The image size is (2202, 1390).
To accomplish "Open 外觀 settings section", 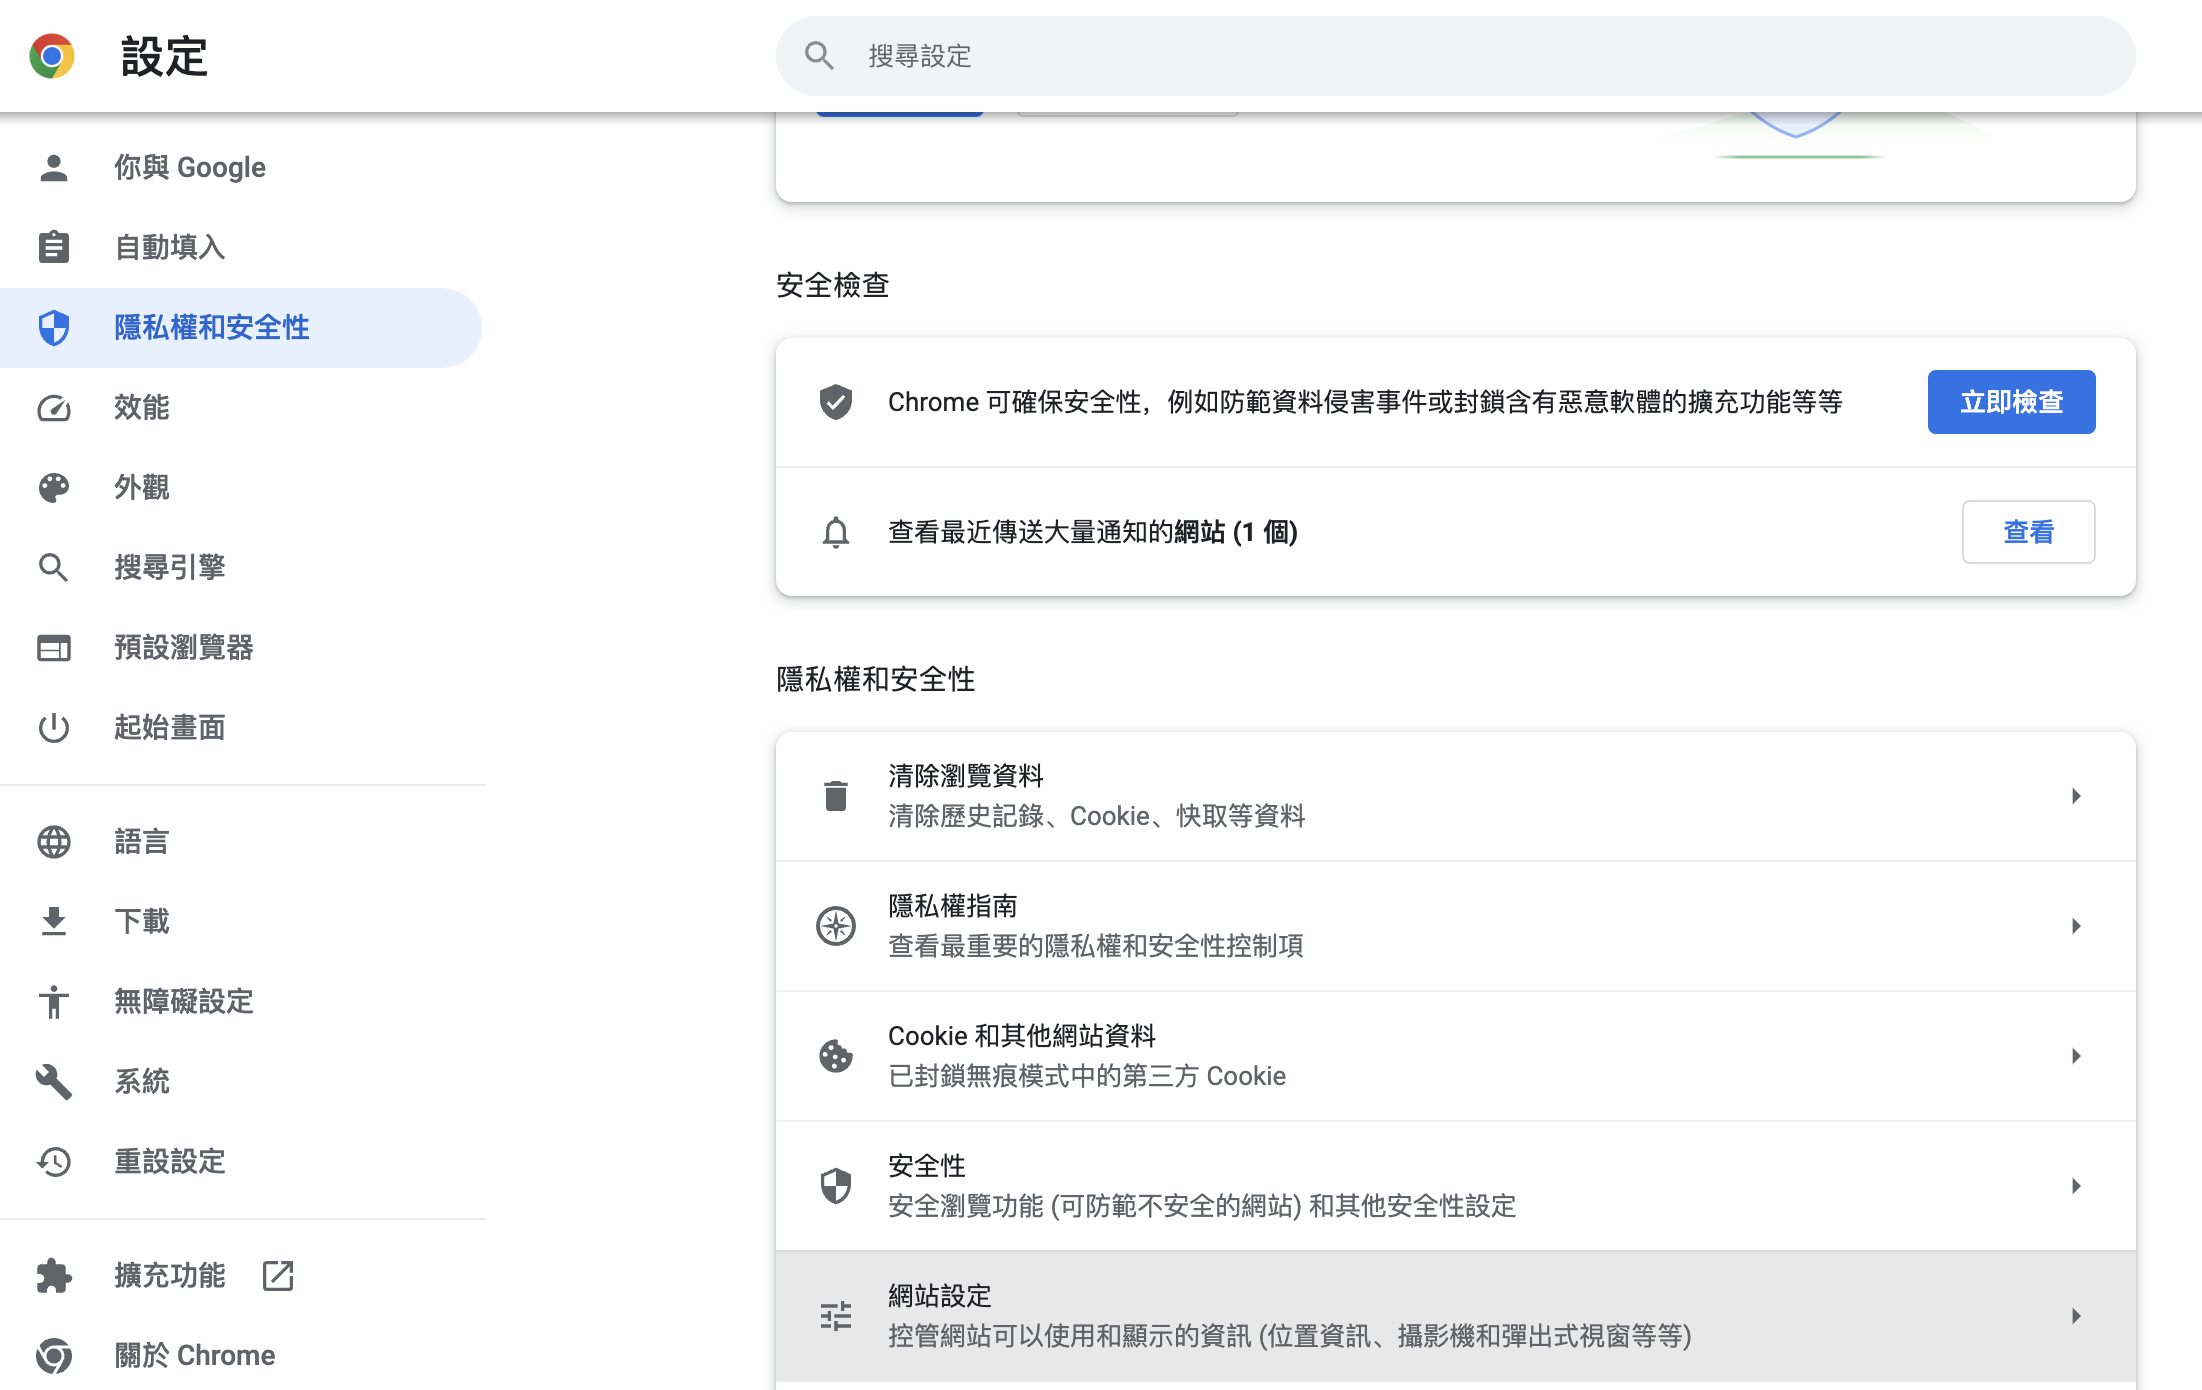I will pyautogui.click(x=142, y=487).
